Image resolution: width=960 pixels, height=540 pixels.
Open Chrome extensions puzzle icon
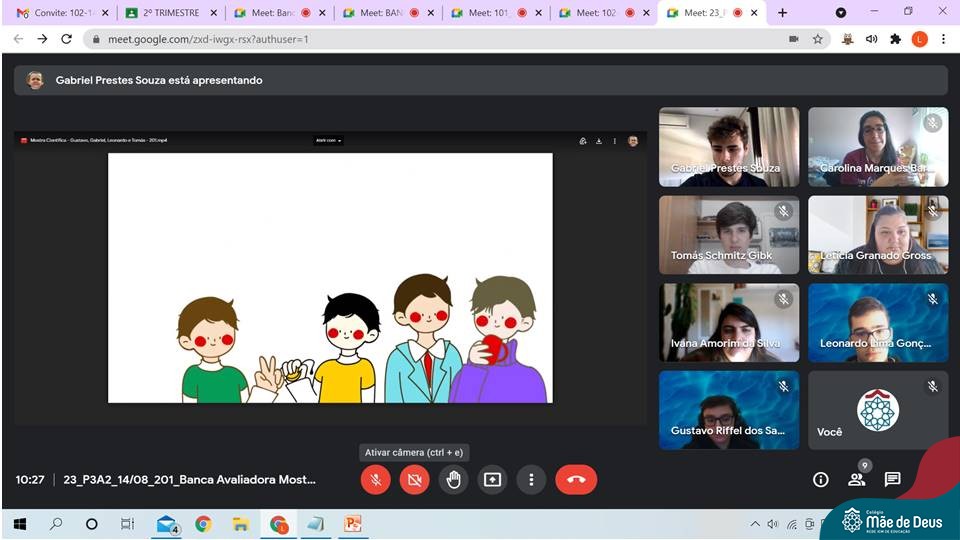point(895,39)
